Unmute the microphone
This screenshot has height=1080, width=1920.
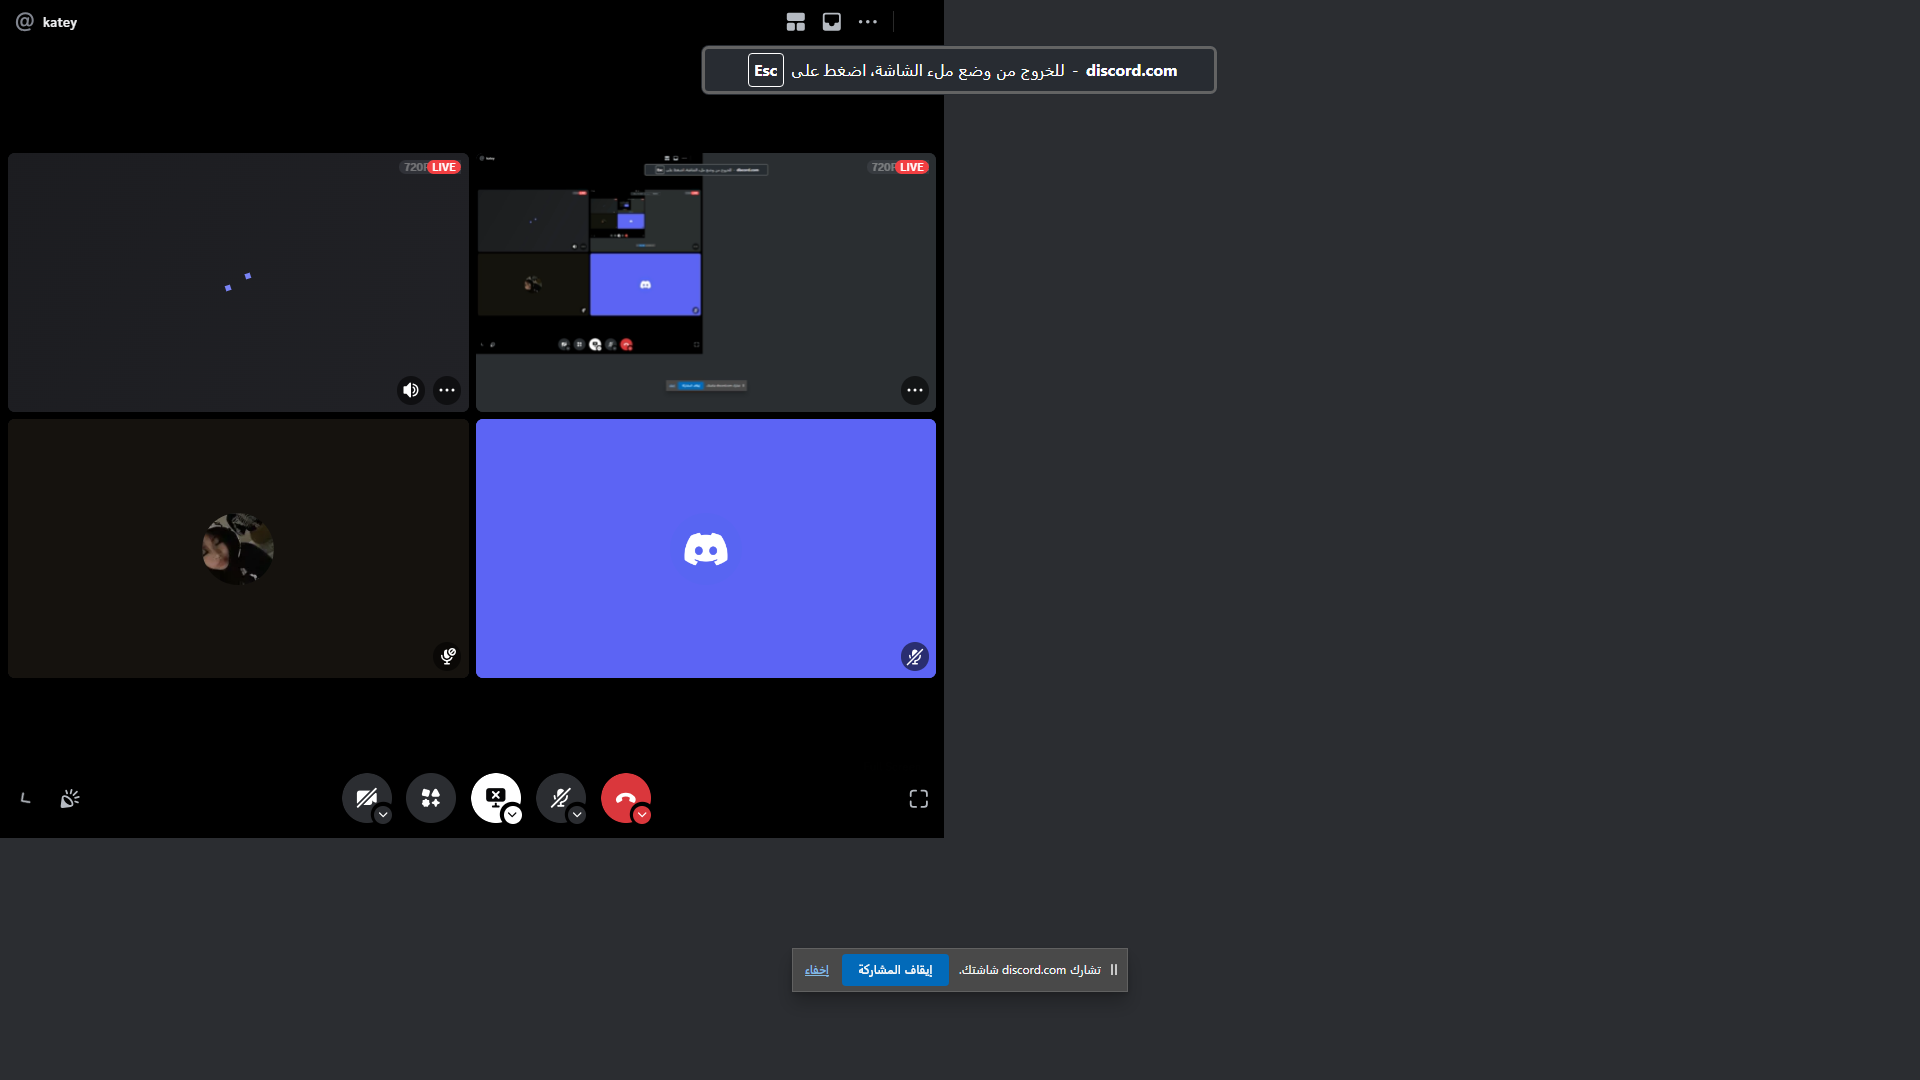coord(560,798)
